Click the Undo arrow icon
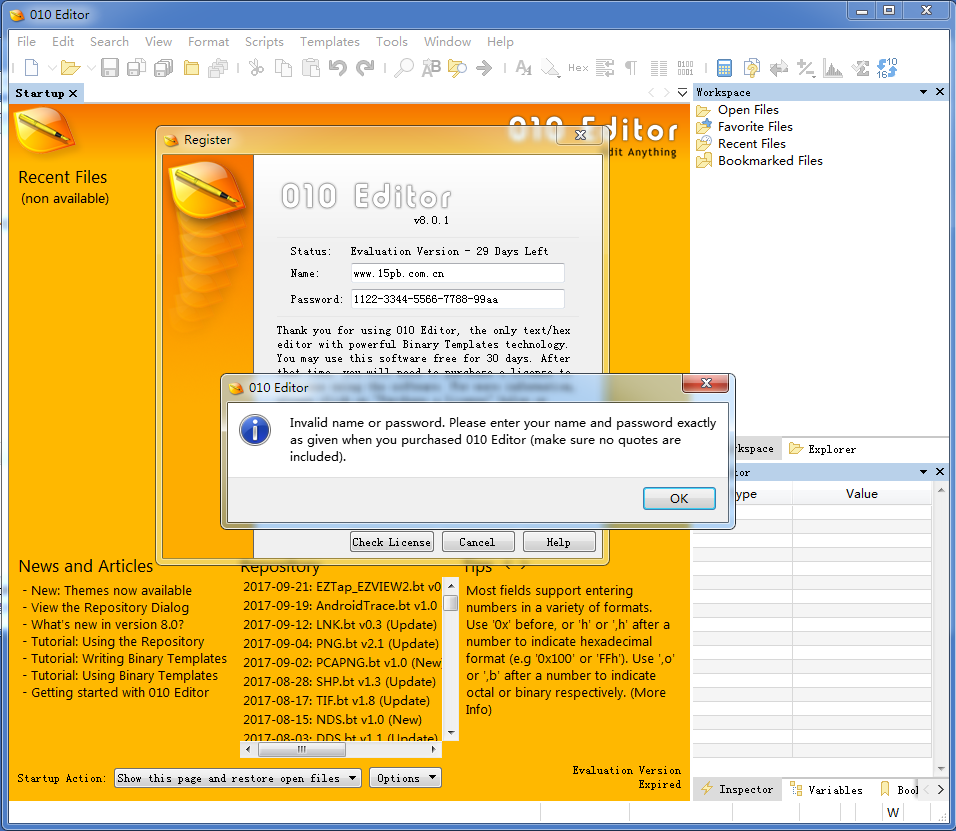The image size is (956, 831). pos(337,68)
